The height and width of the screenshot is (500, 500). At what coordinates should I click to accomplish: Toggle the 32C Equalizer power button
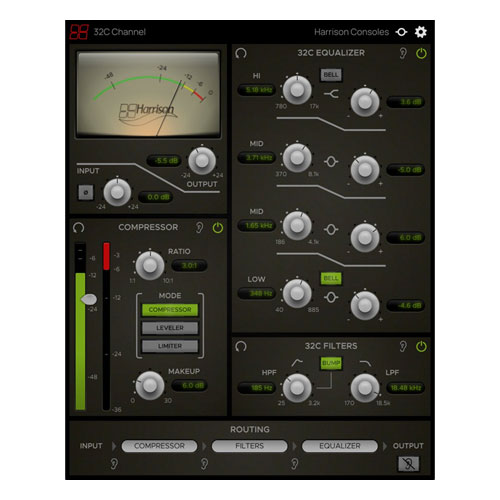tap(421, 53)
